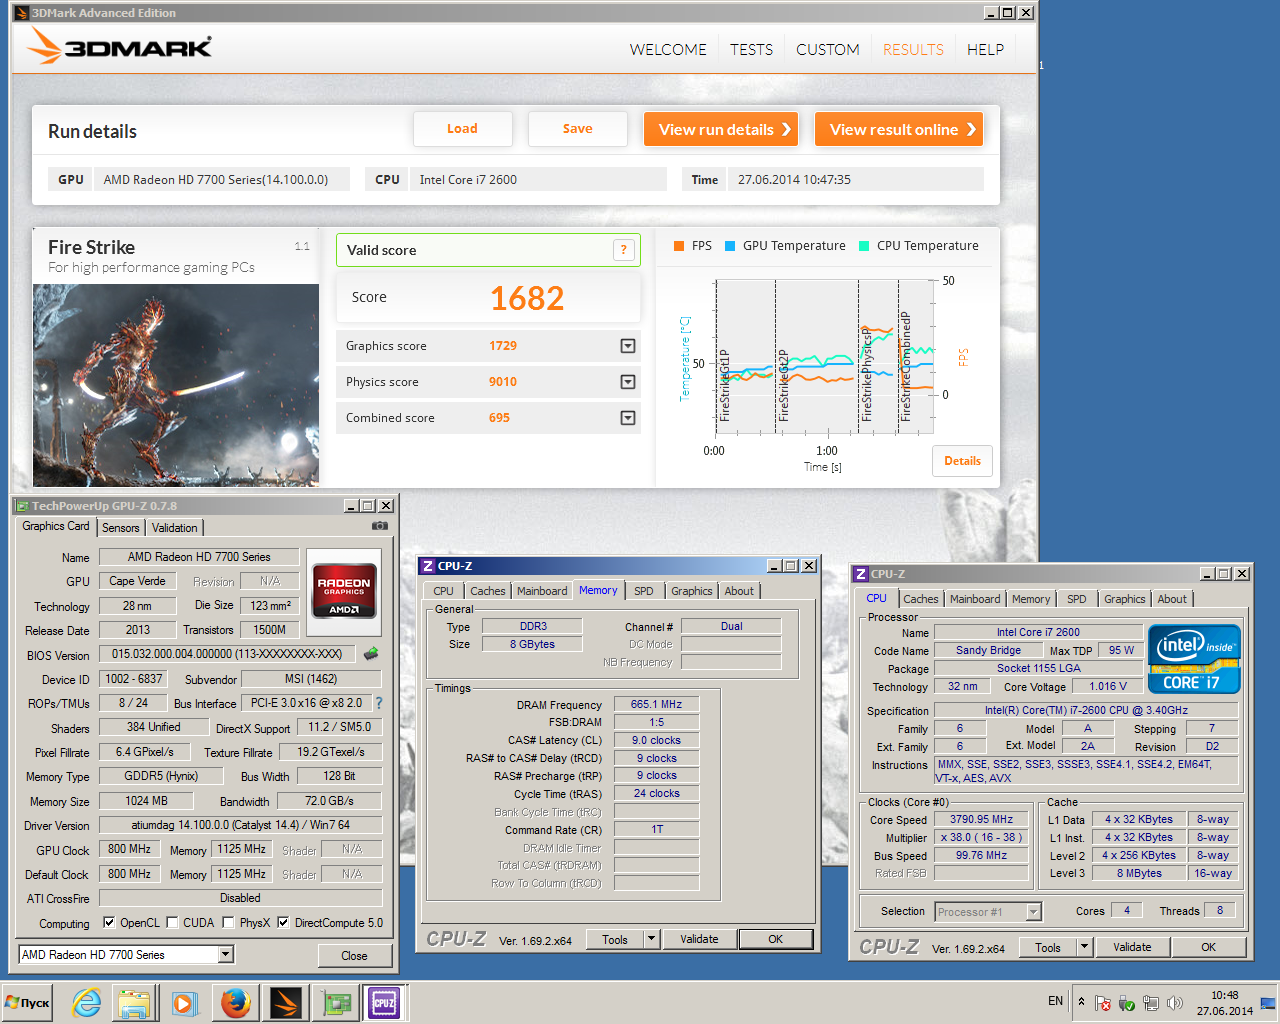The height and width of the screenshot is (1024, 1280).
Task: Expand the Combined score details
Action: 628,418
